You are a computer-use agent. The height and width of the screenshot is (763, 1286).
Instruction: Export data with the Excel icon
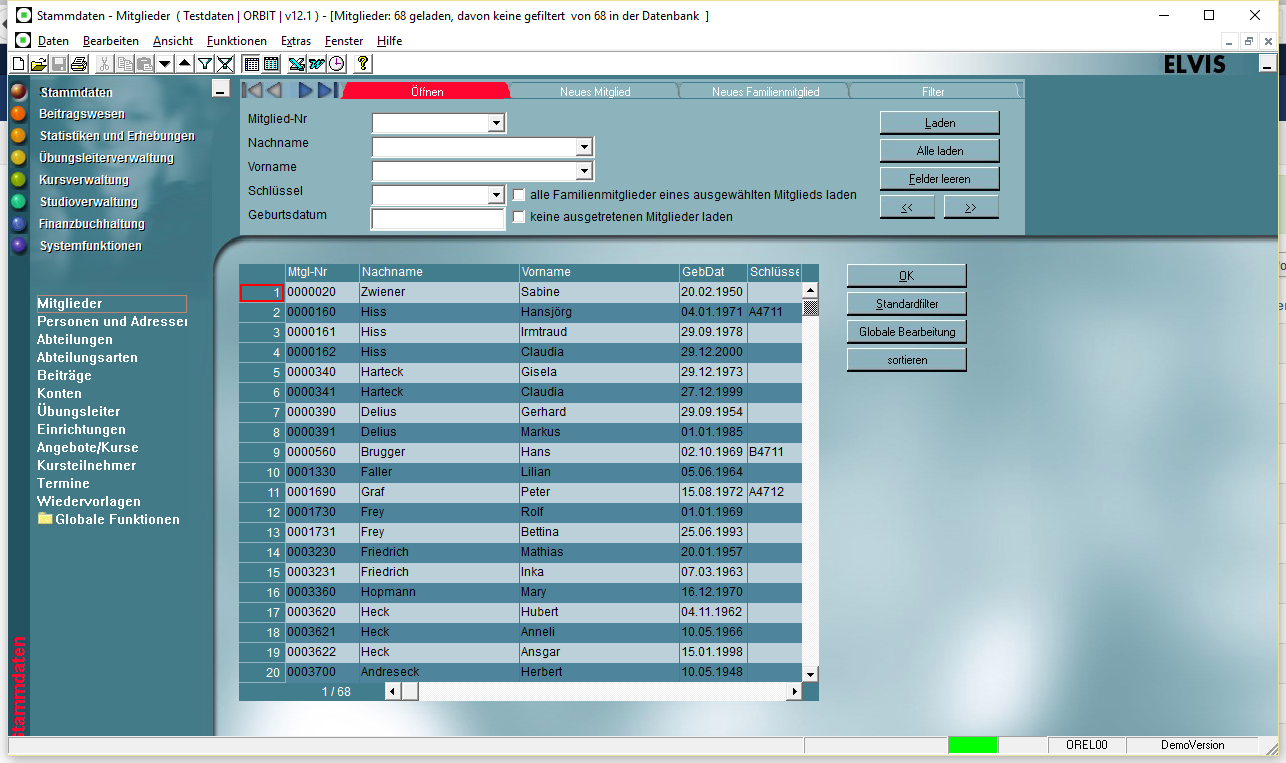click(x=296, y=63)
